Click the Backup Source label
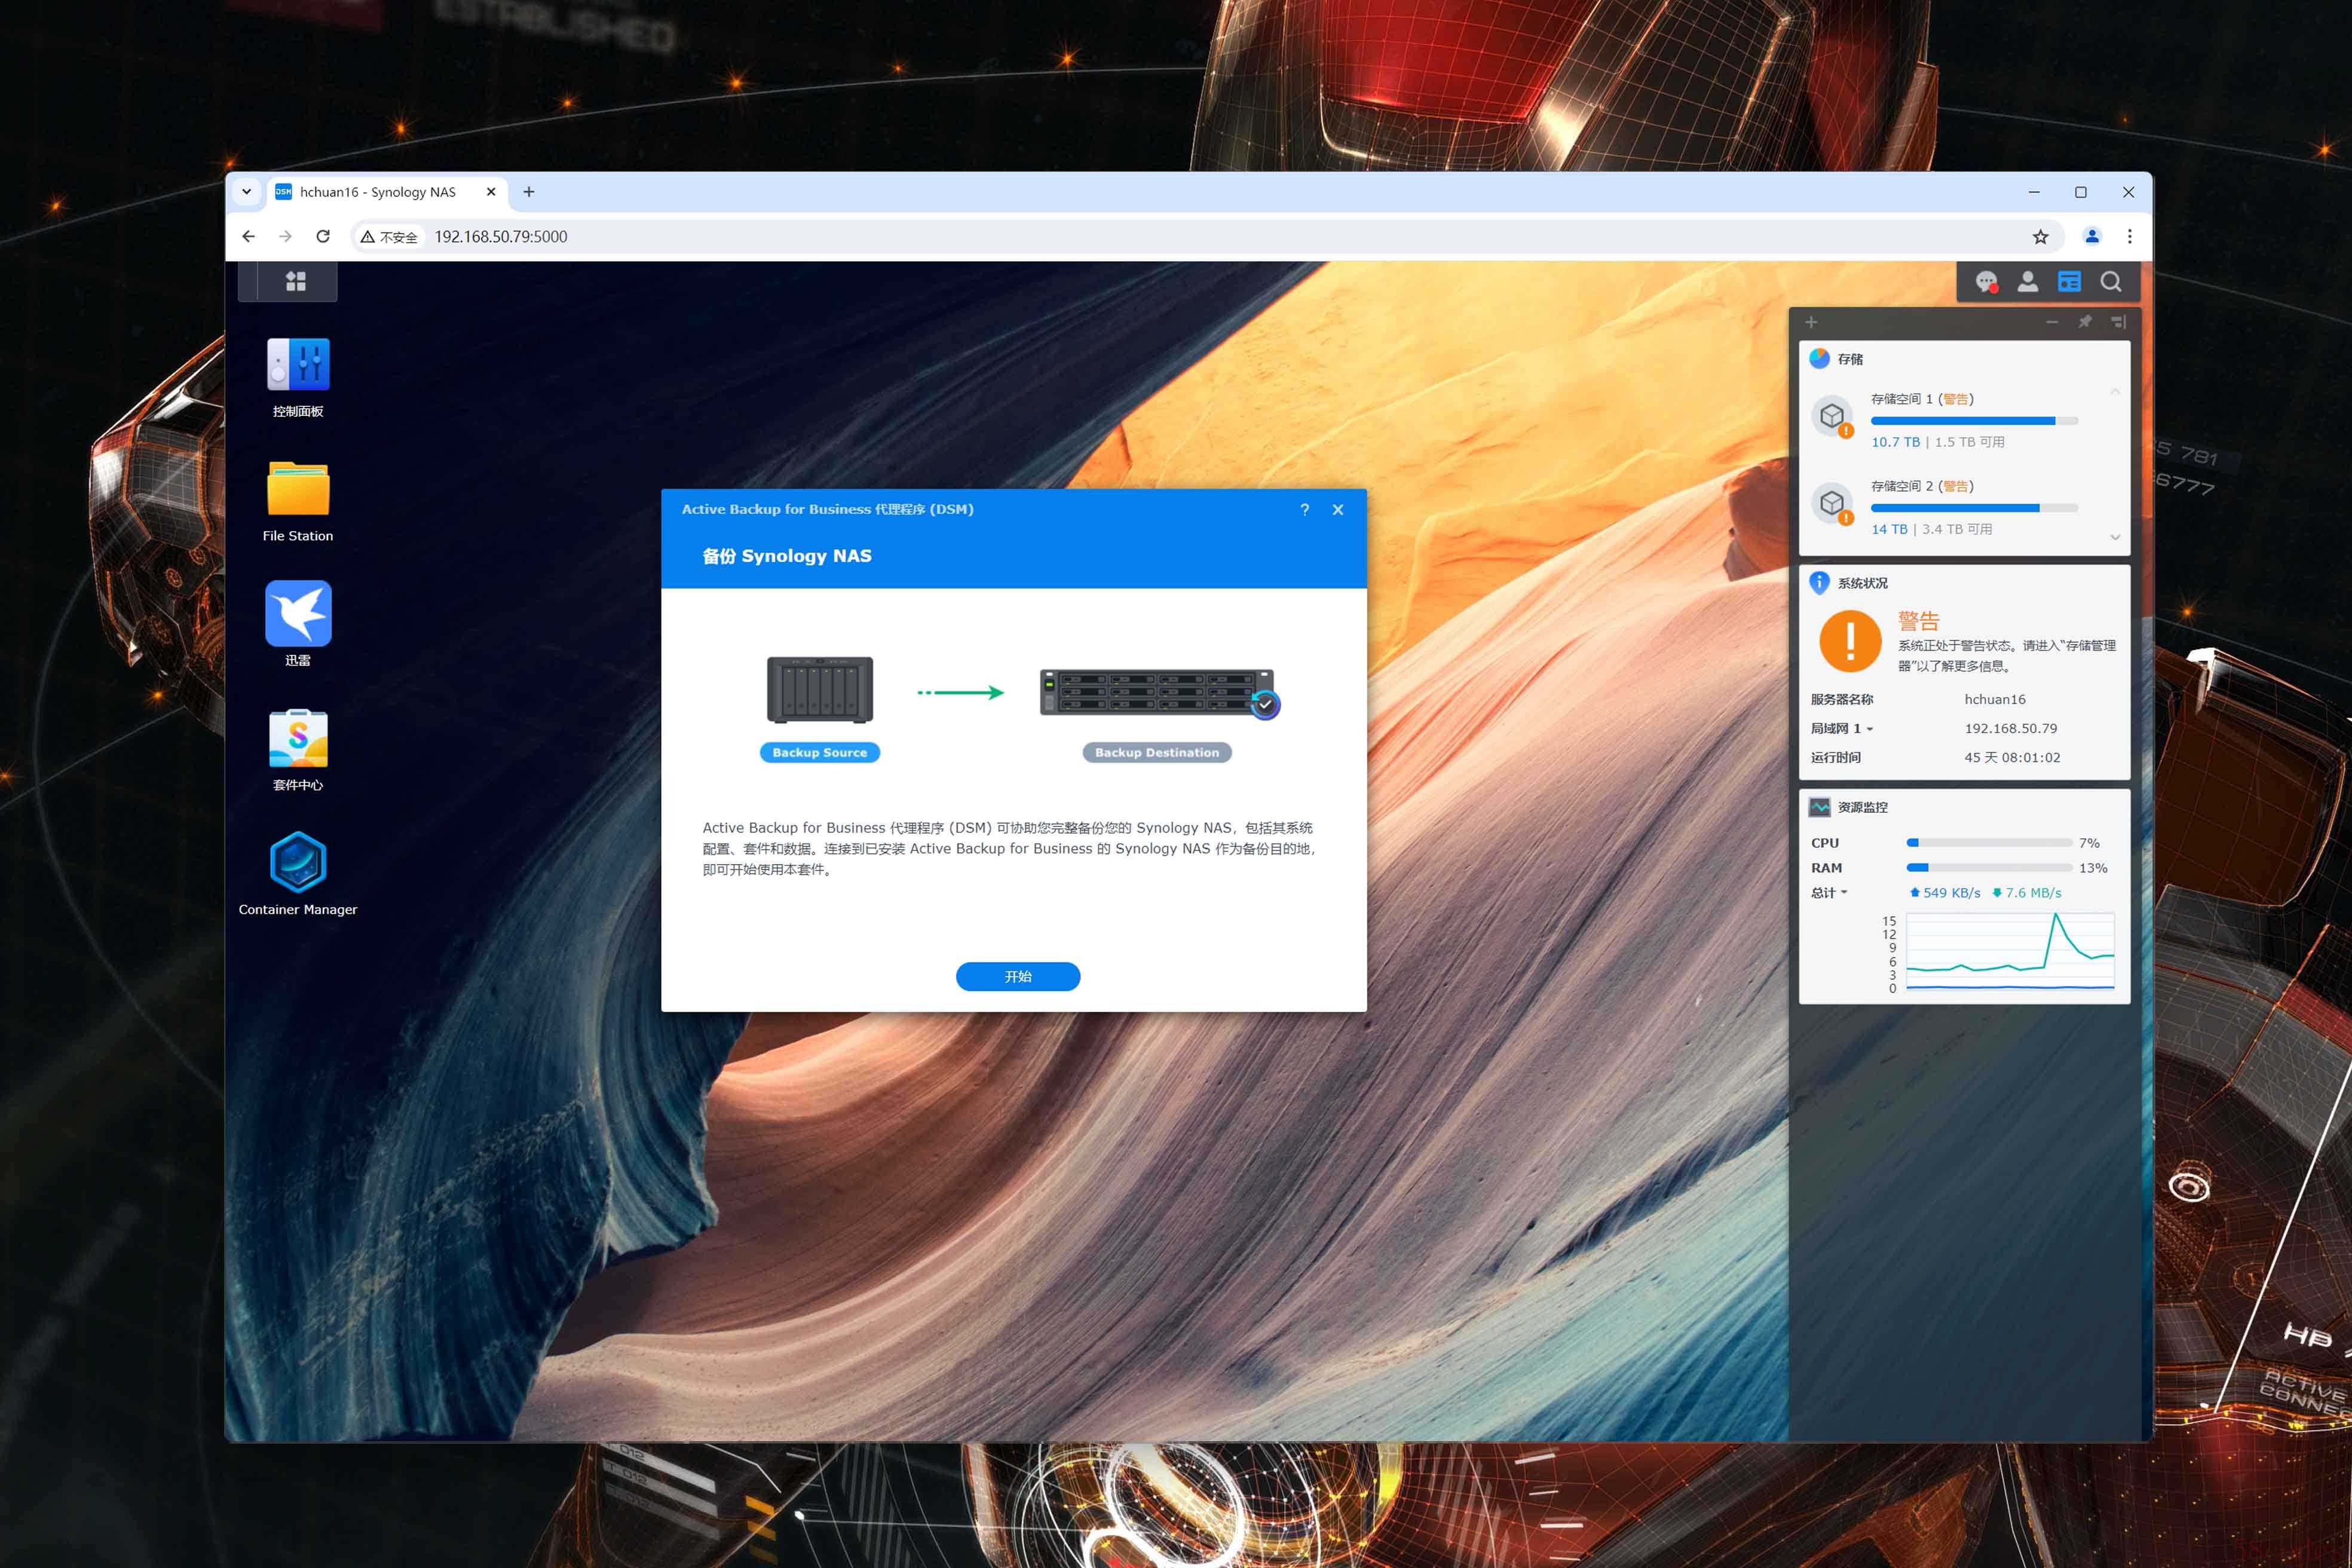The width and height of the screenshot is (2352, 1568). point(820,753)
